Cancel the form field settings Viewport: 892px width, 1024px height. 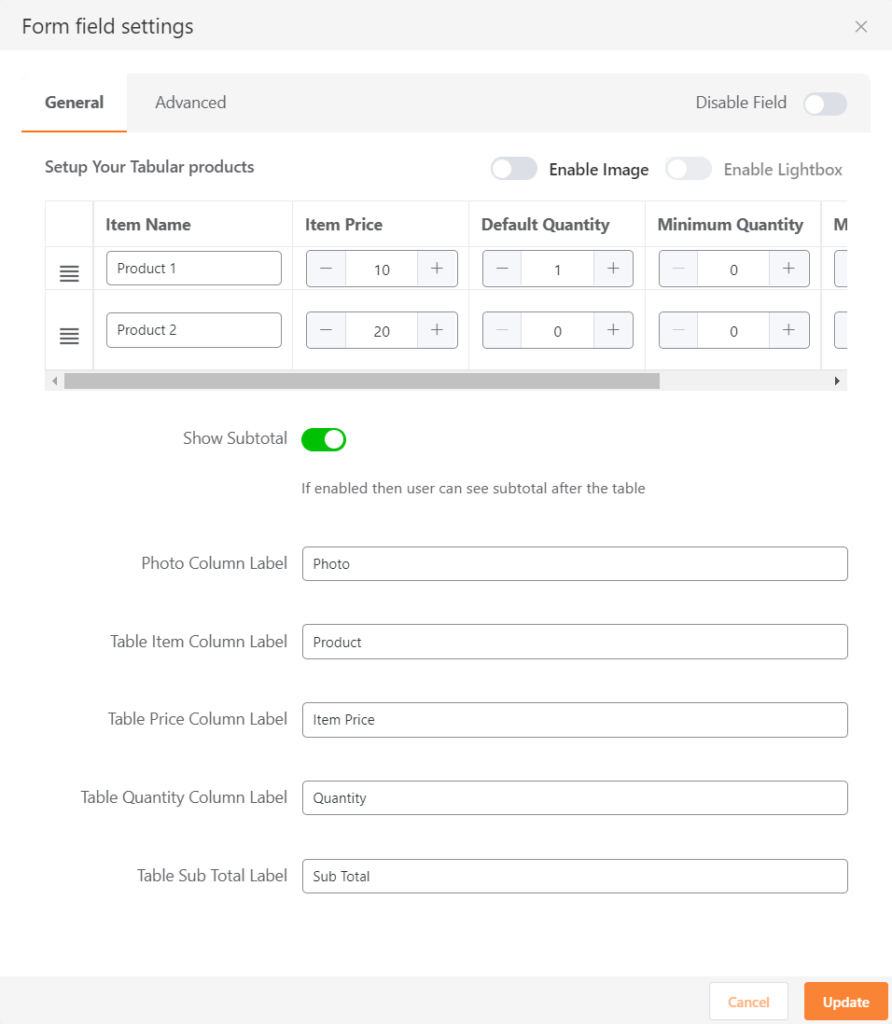[x=748, y=1001]
